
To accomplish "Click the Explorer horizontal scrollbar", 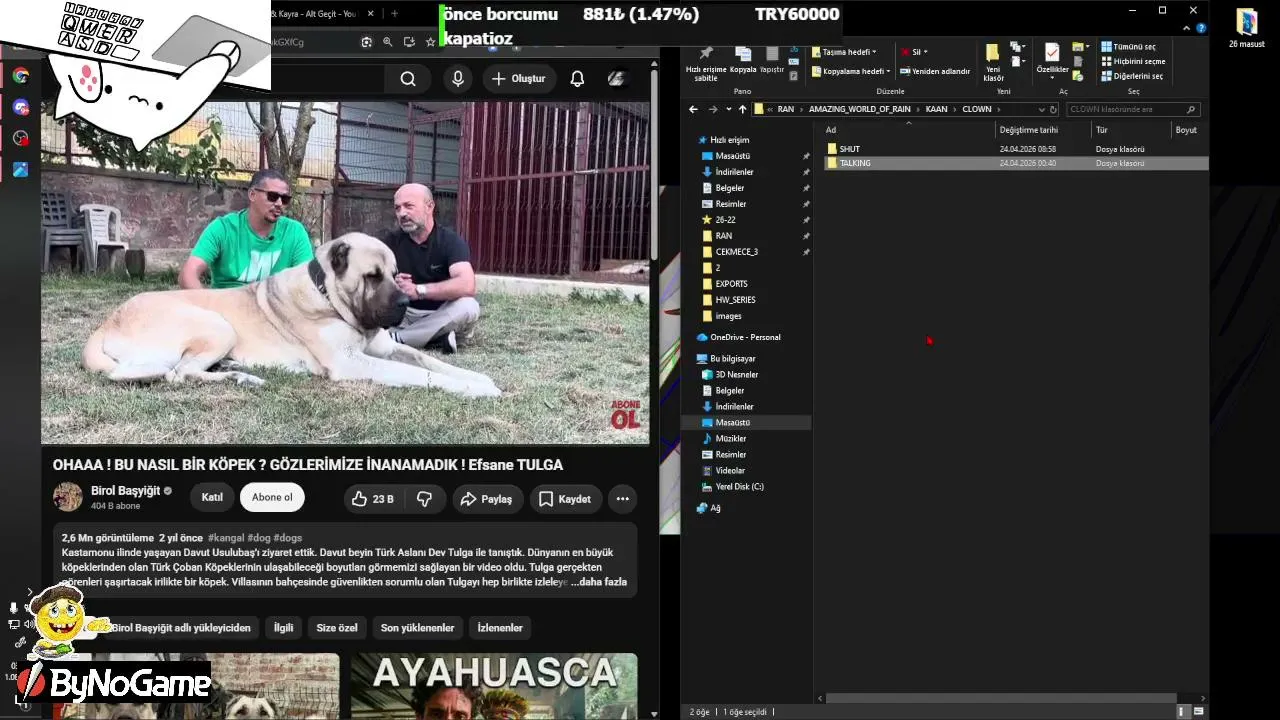I will 1000,699.
